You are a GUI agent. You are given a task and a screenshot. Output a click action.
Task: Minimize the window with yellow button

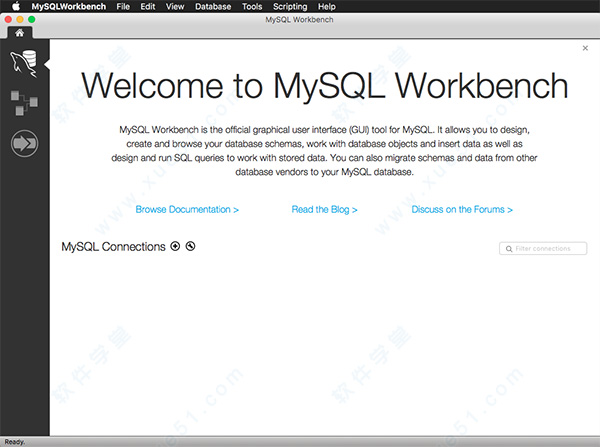tap(20, 19)
